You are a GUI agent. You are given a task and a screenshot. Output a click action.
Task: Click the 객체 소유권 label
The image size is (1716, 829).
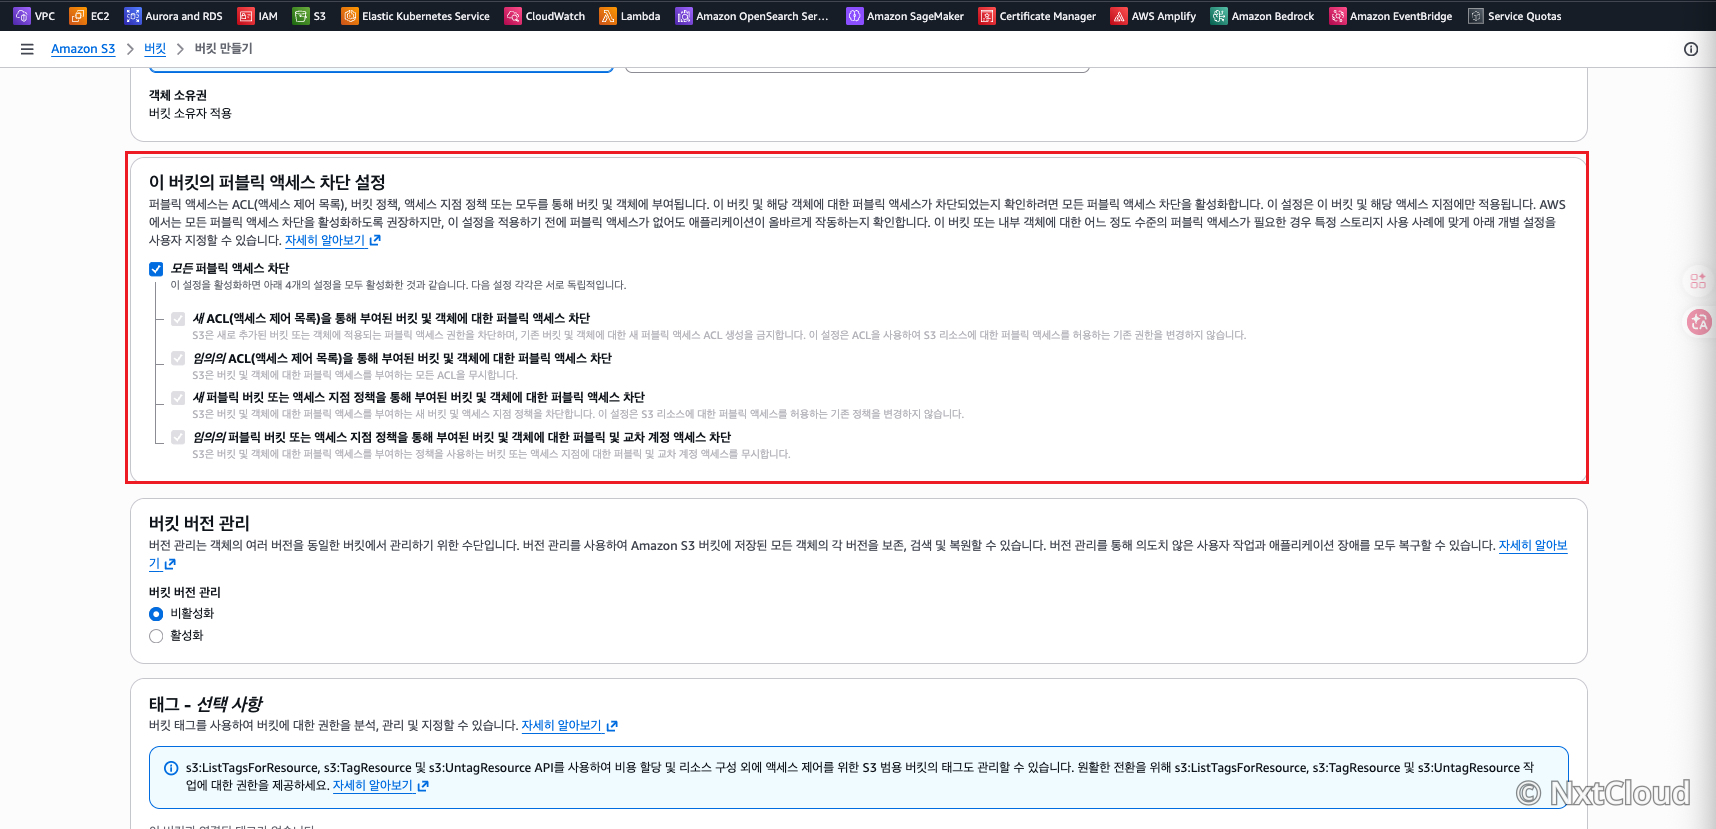click(x=178, y=95)
